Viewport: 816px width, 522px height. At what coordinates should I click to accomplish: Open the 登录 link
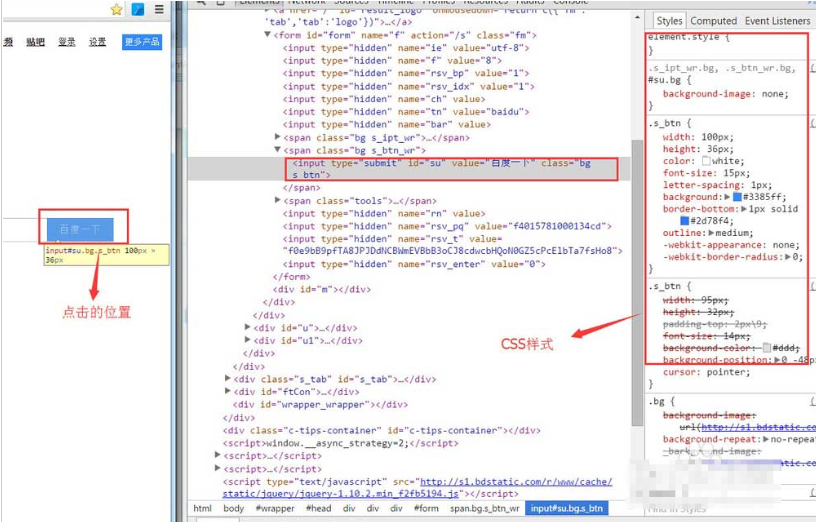point(67,42)
